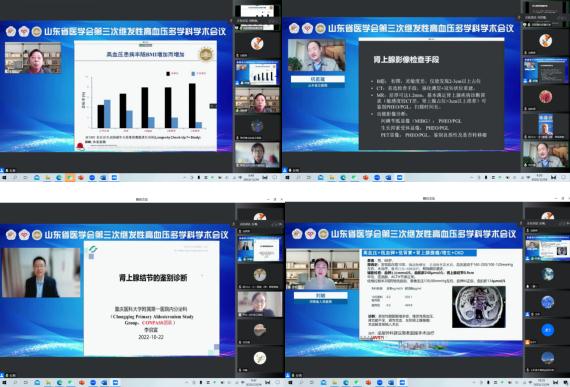Open PowerPoint in top-right screenshot's taskbar

365,178
